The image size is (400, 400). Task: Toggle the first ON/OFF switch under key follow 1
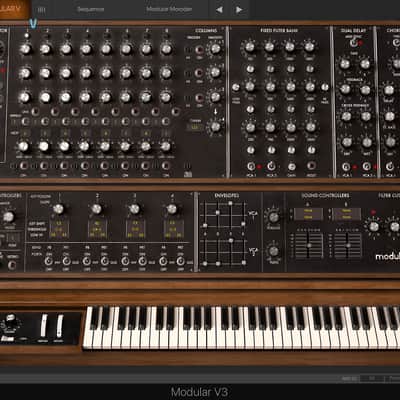click(x=49, y=261)
